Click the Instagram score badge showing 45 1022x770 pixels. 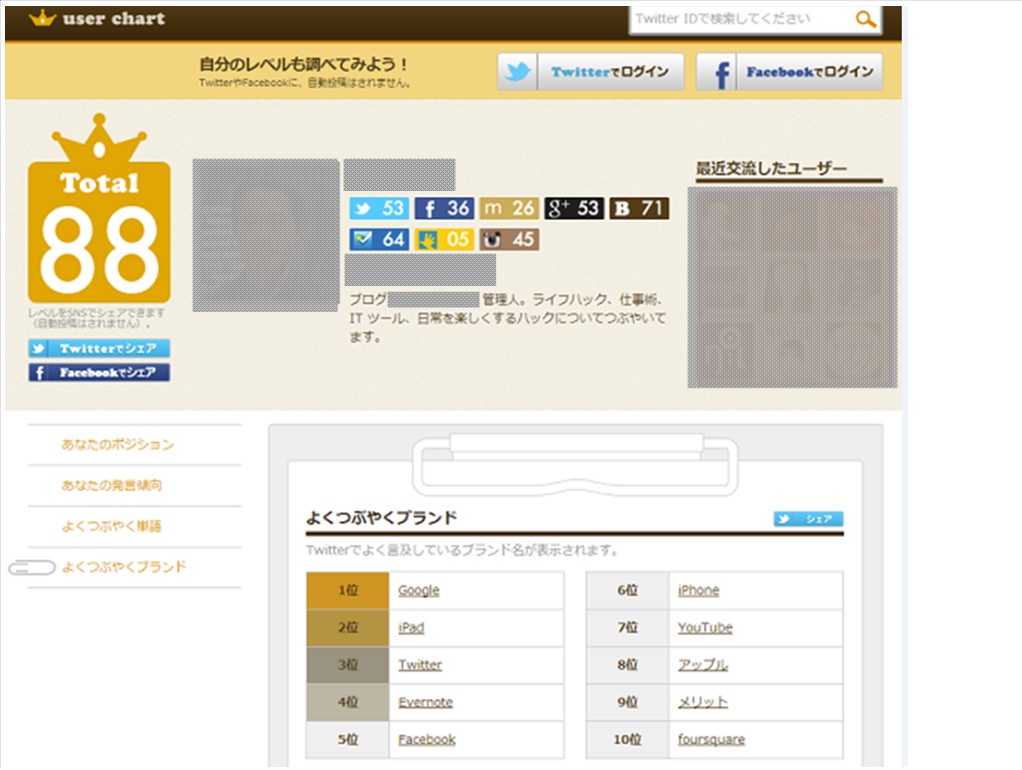(509, 239)
